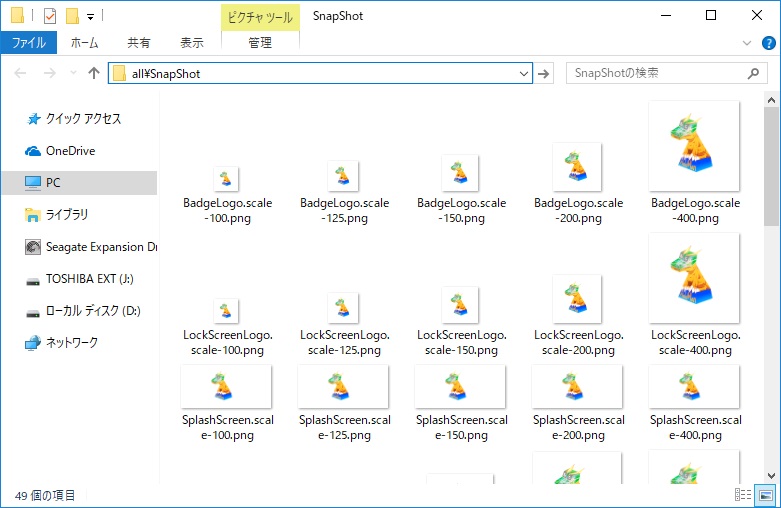This screenshot has width=781, height=508.
Task: Click the ライブラリ folder icon
Action: click(x=33, y=215)
